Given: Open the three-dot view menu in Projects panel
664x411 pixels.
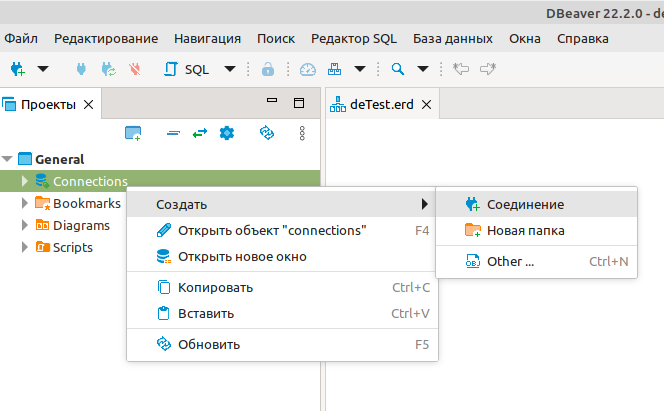Looking at the screenshot, I should (x=302, y=132).
